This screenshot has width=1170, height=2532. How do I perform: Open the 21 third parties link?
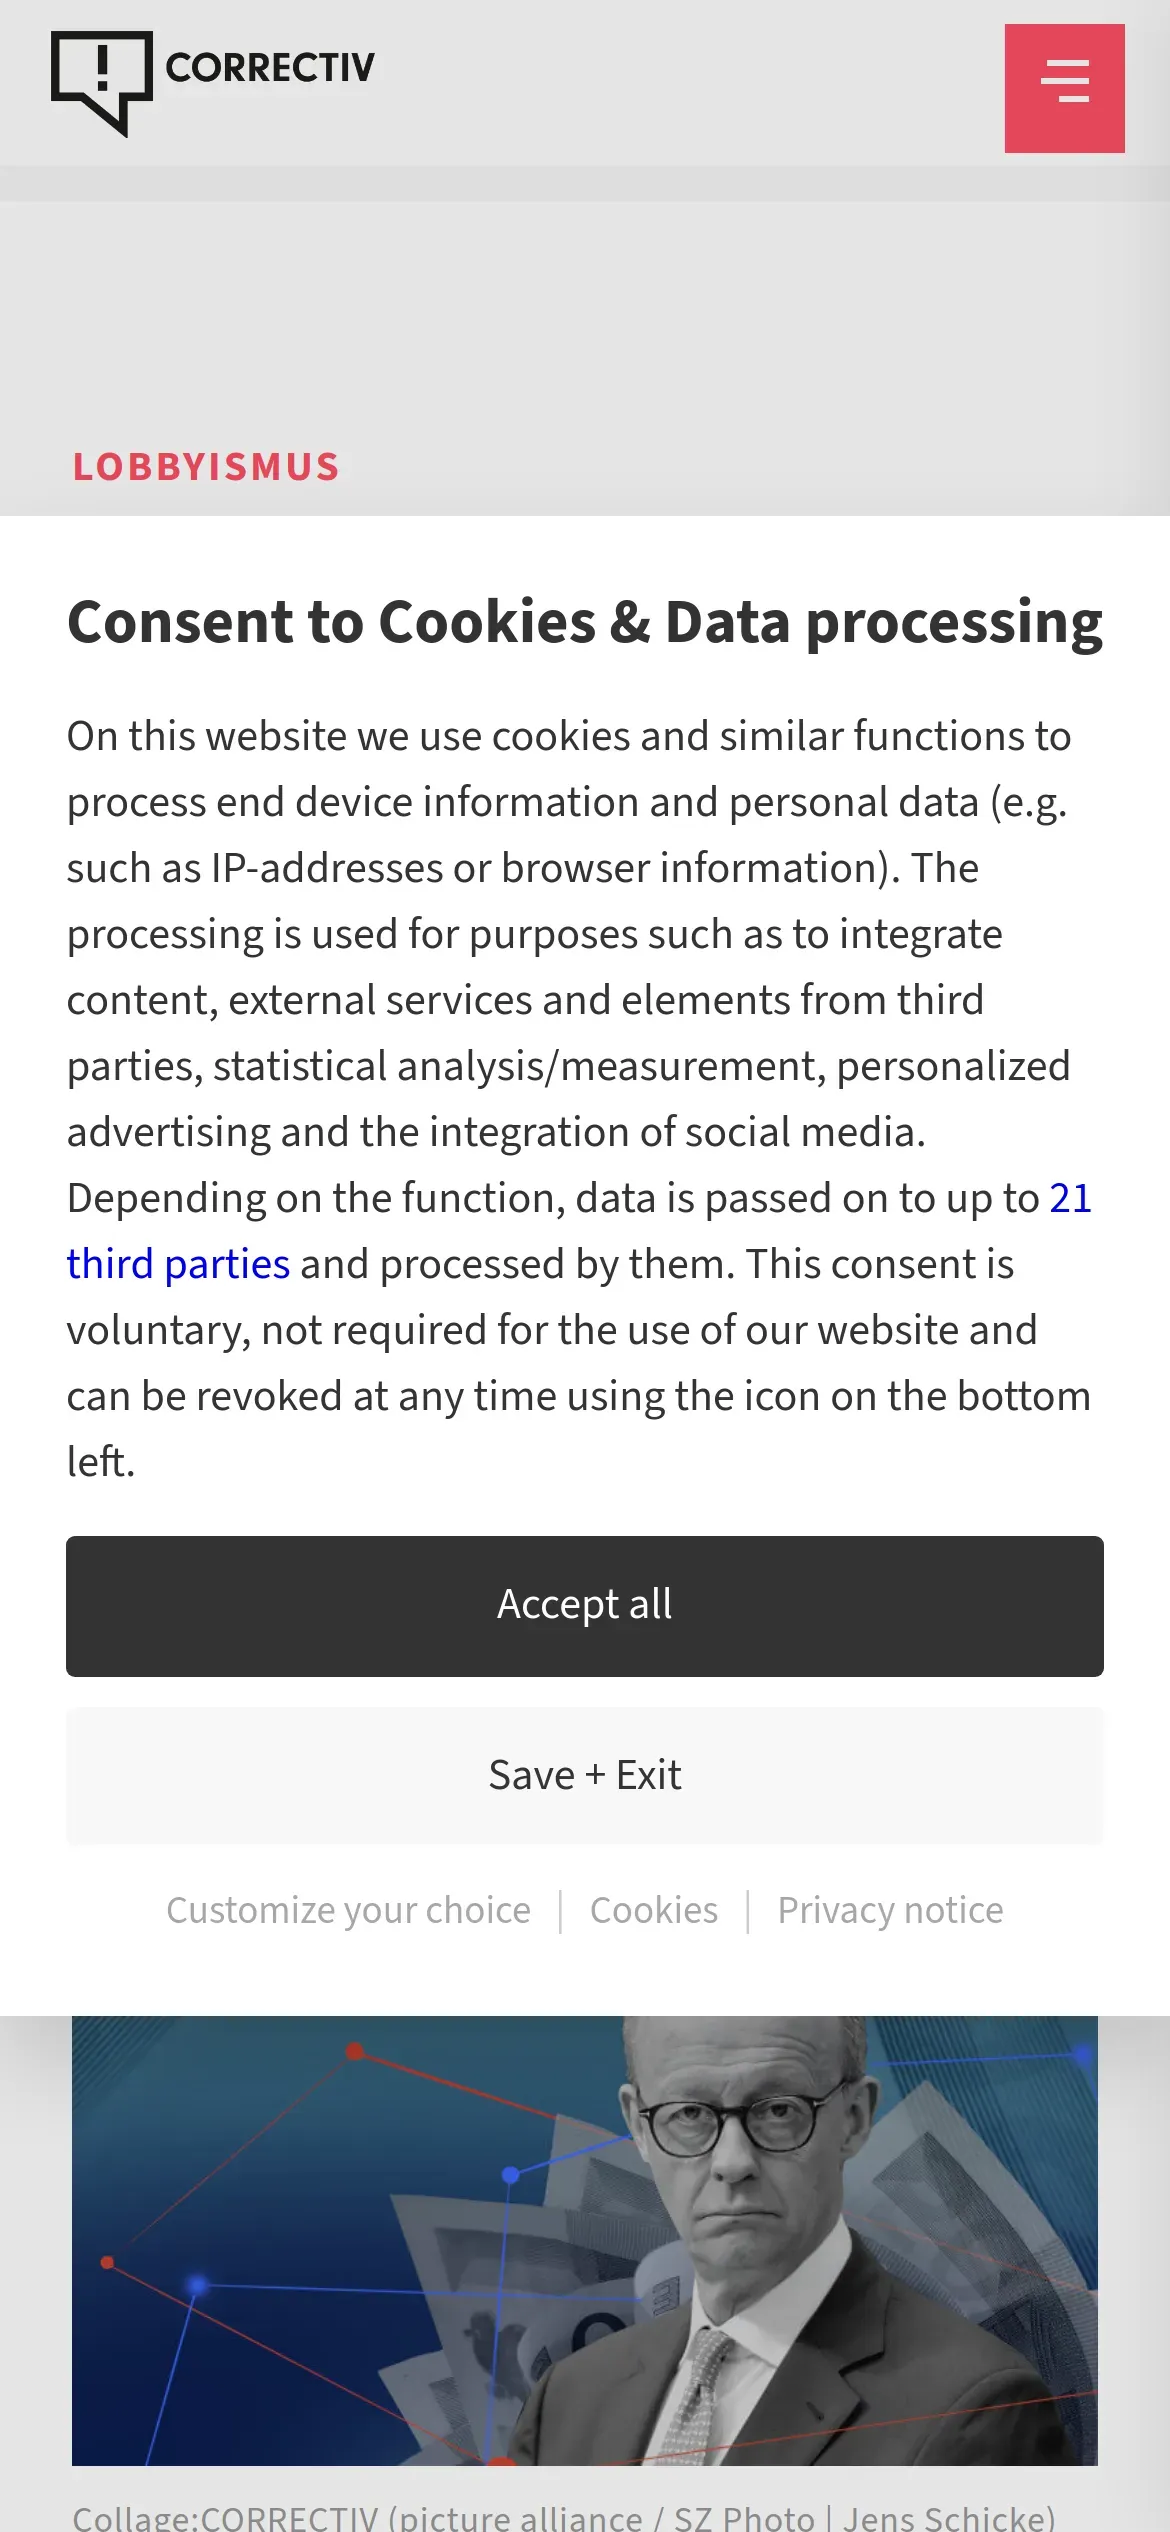[178, 1264]
